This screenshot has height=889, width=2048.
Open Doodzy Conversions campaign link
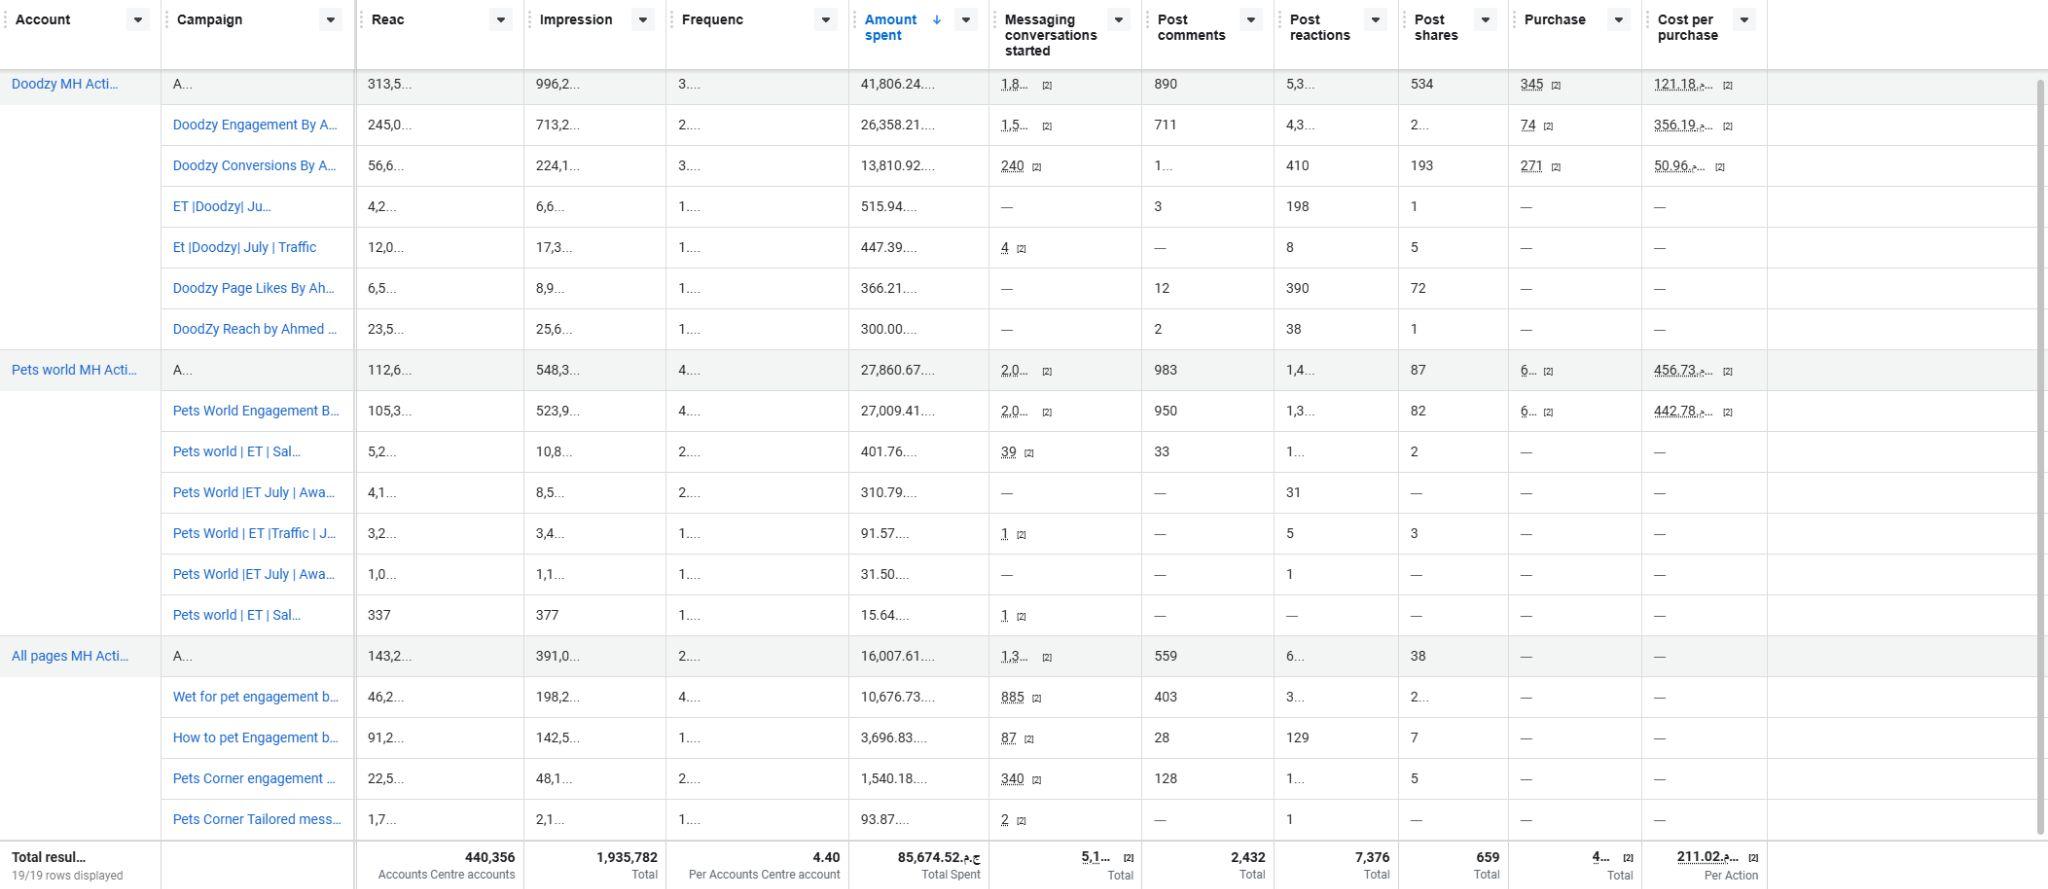pos(254,166)
